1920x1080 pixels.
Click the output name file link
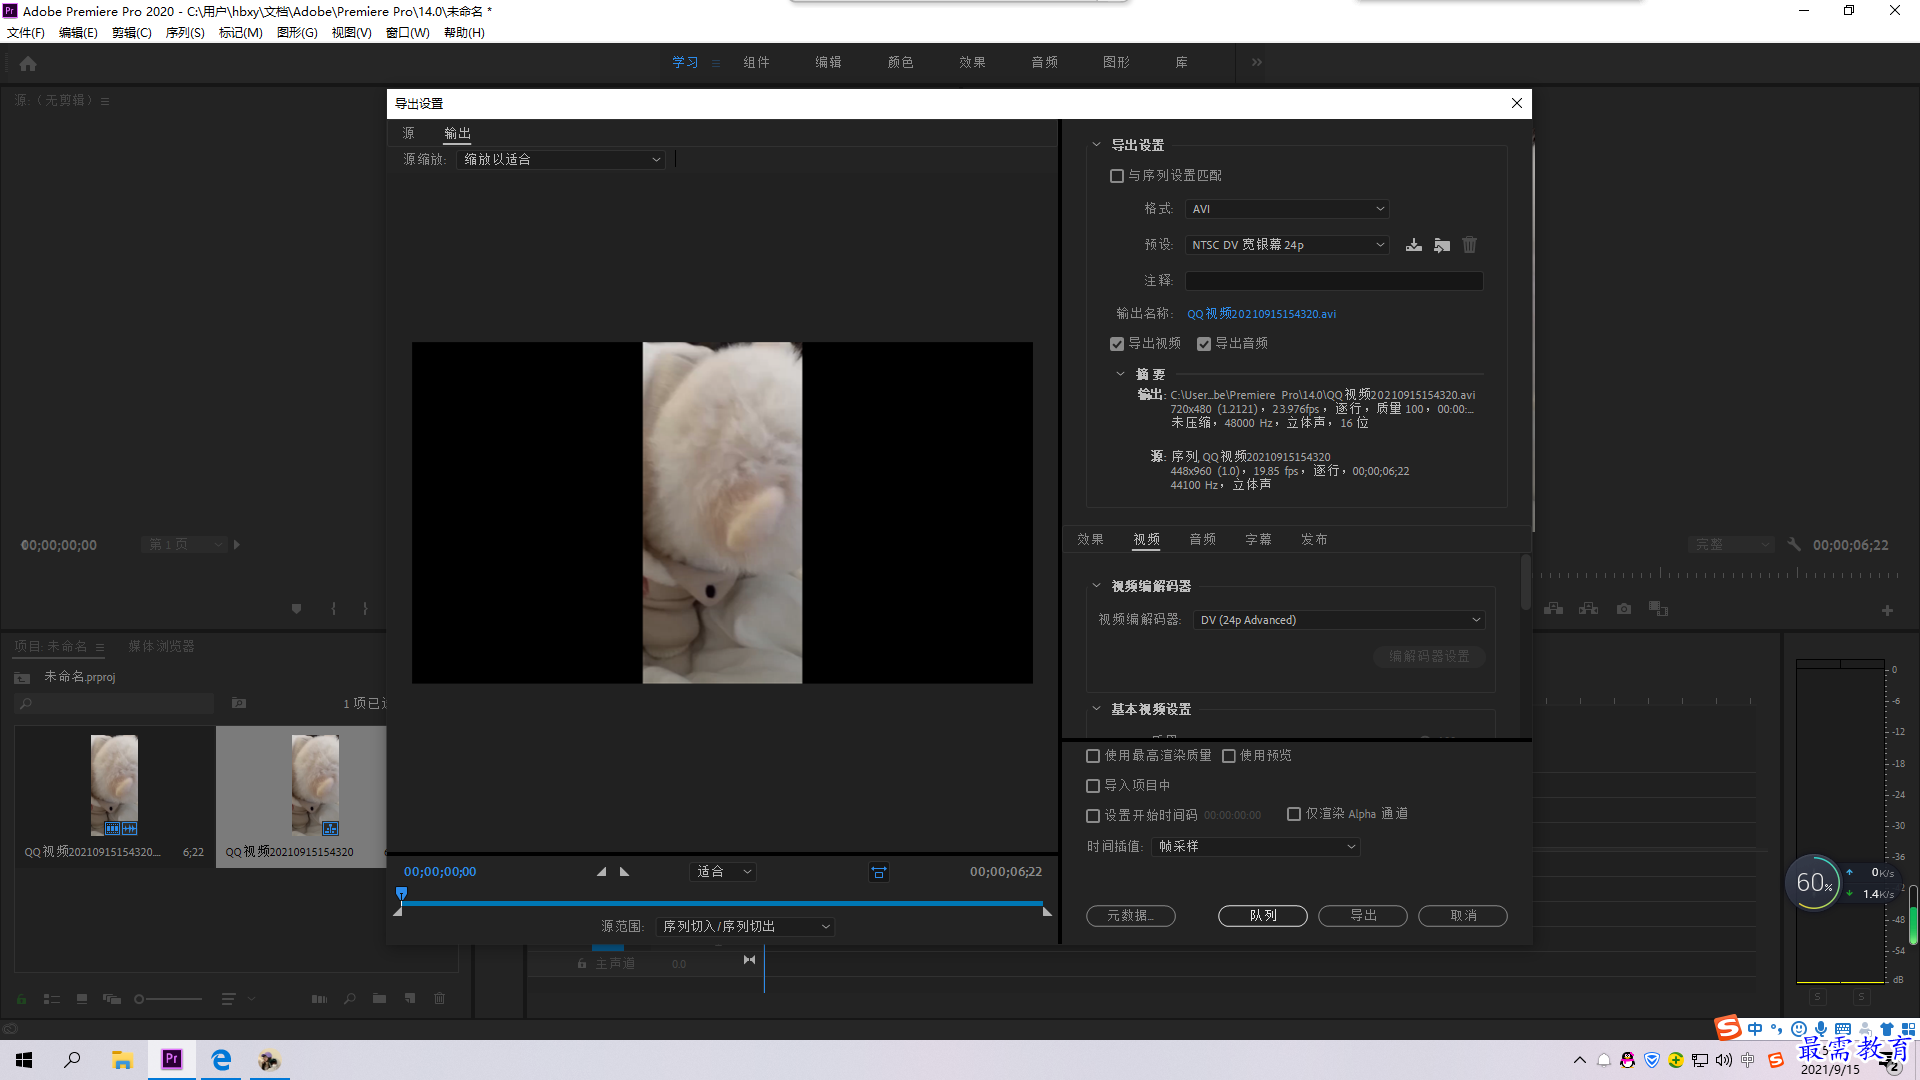[x=1261, y=314]
